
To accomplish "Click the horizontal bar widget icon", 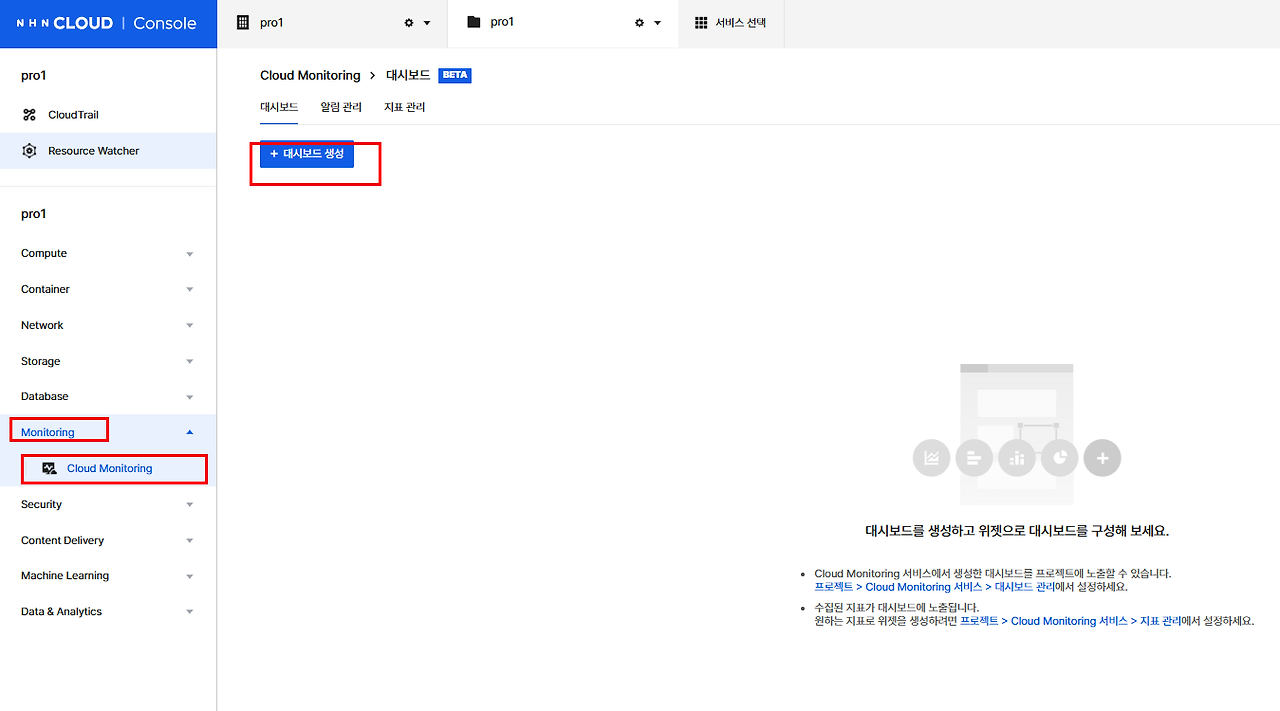I will pyautogui.click(x=974, y=458).
